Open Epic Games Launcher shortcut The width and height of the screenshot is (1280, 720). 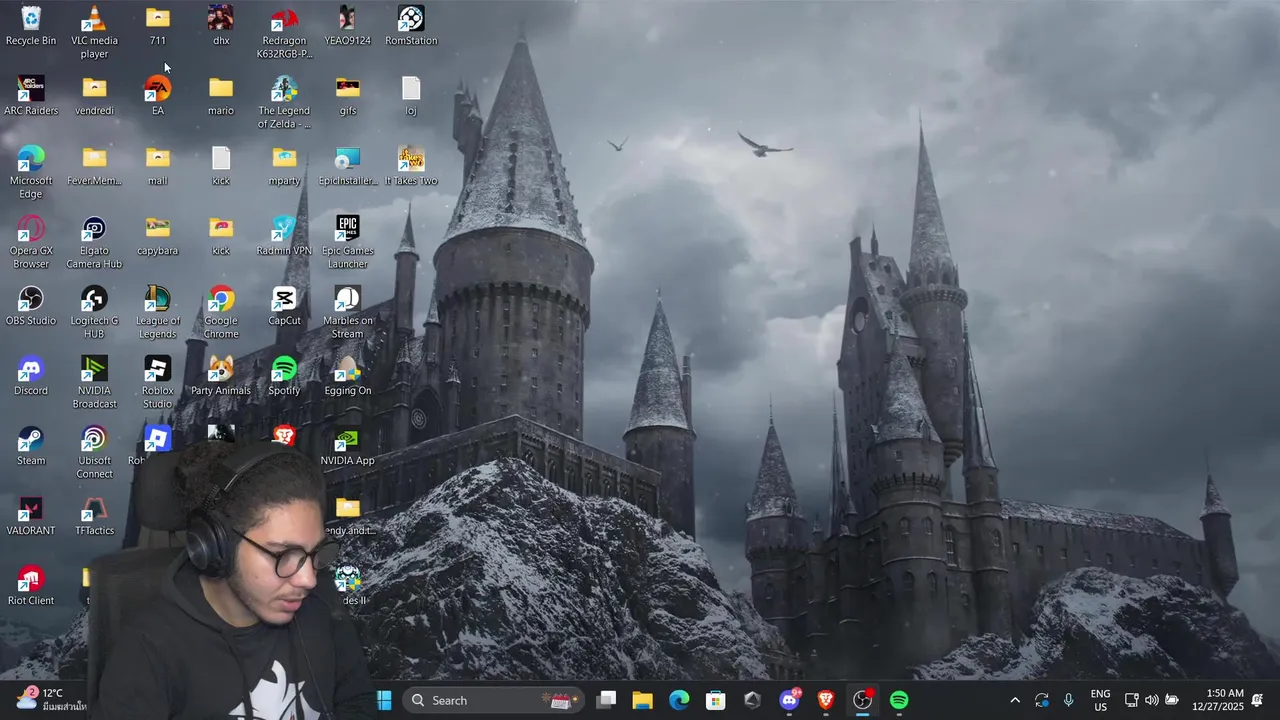point(347,242)
